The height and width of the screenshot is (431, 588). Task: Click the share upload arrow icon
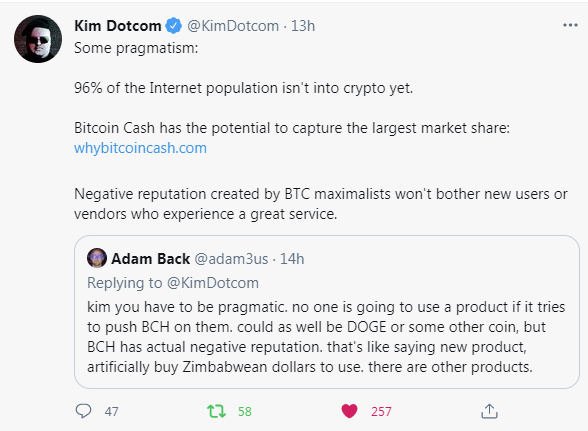[489, 411]
